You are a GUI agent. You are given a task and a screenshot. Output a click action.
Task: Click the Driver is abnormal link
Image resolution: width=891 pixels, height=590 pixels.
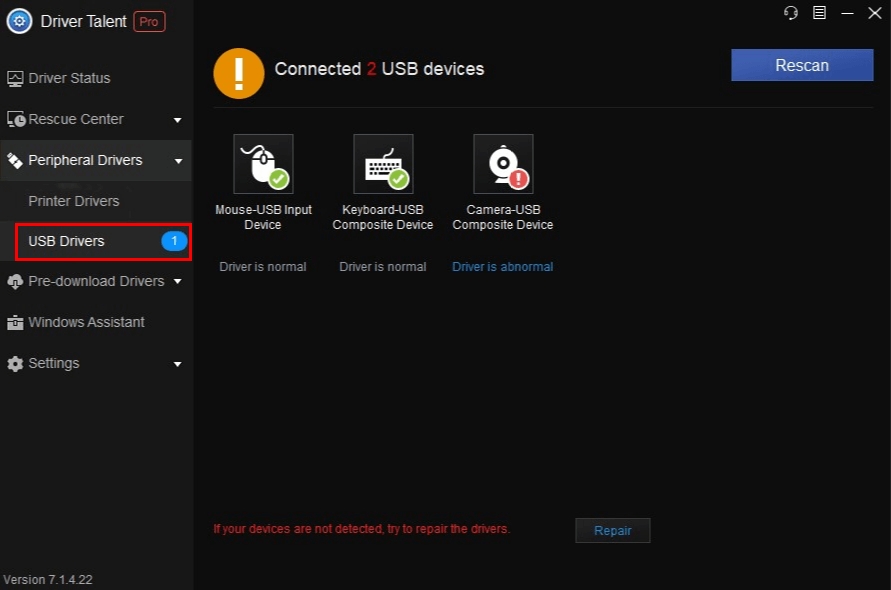click(502, 266)
